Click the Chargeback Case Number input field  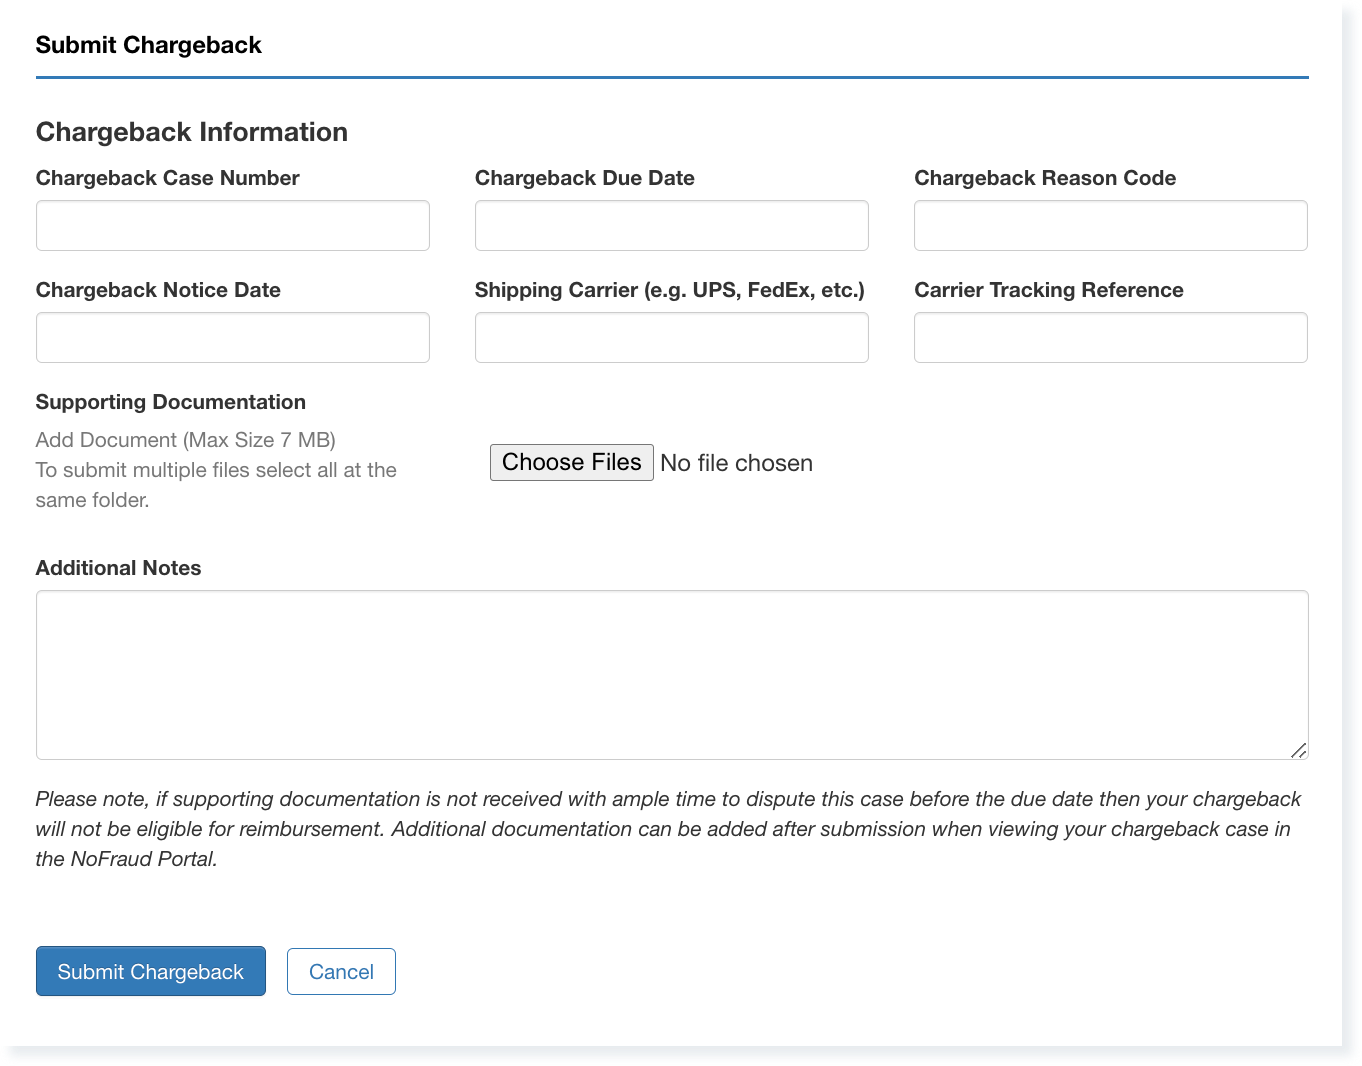click(x=232, y=225)
